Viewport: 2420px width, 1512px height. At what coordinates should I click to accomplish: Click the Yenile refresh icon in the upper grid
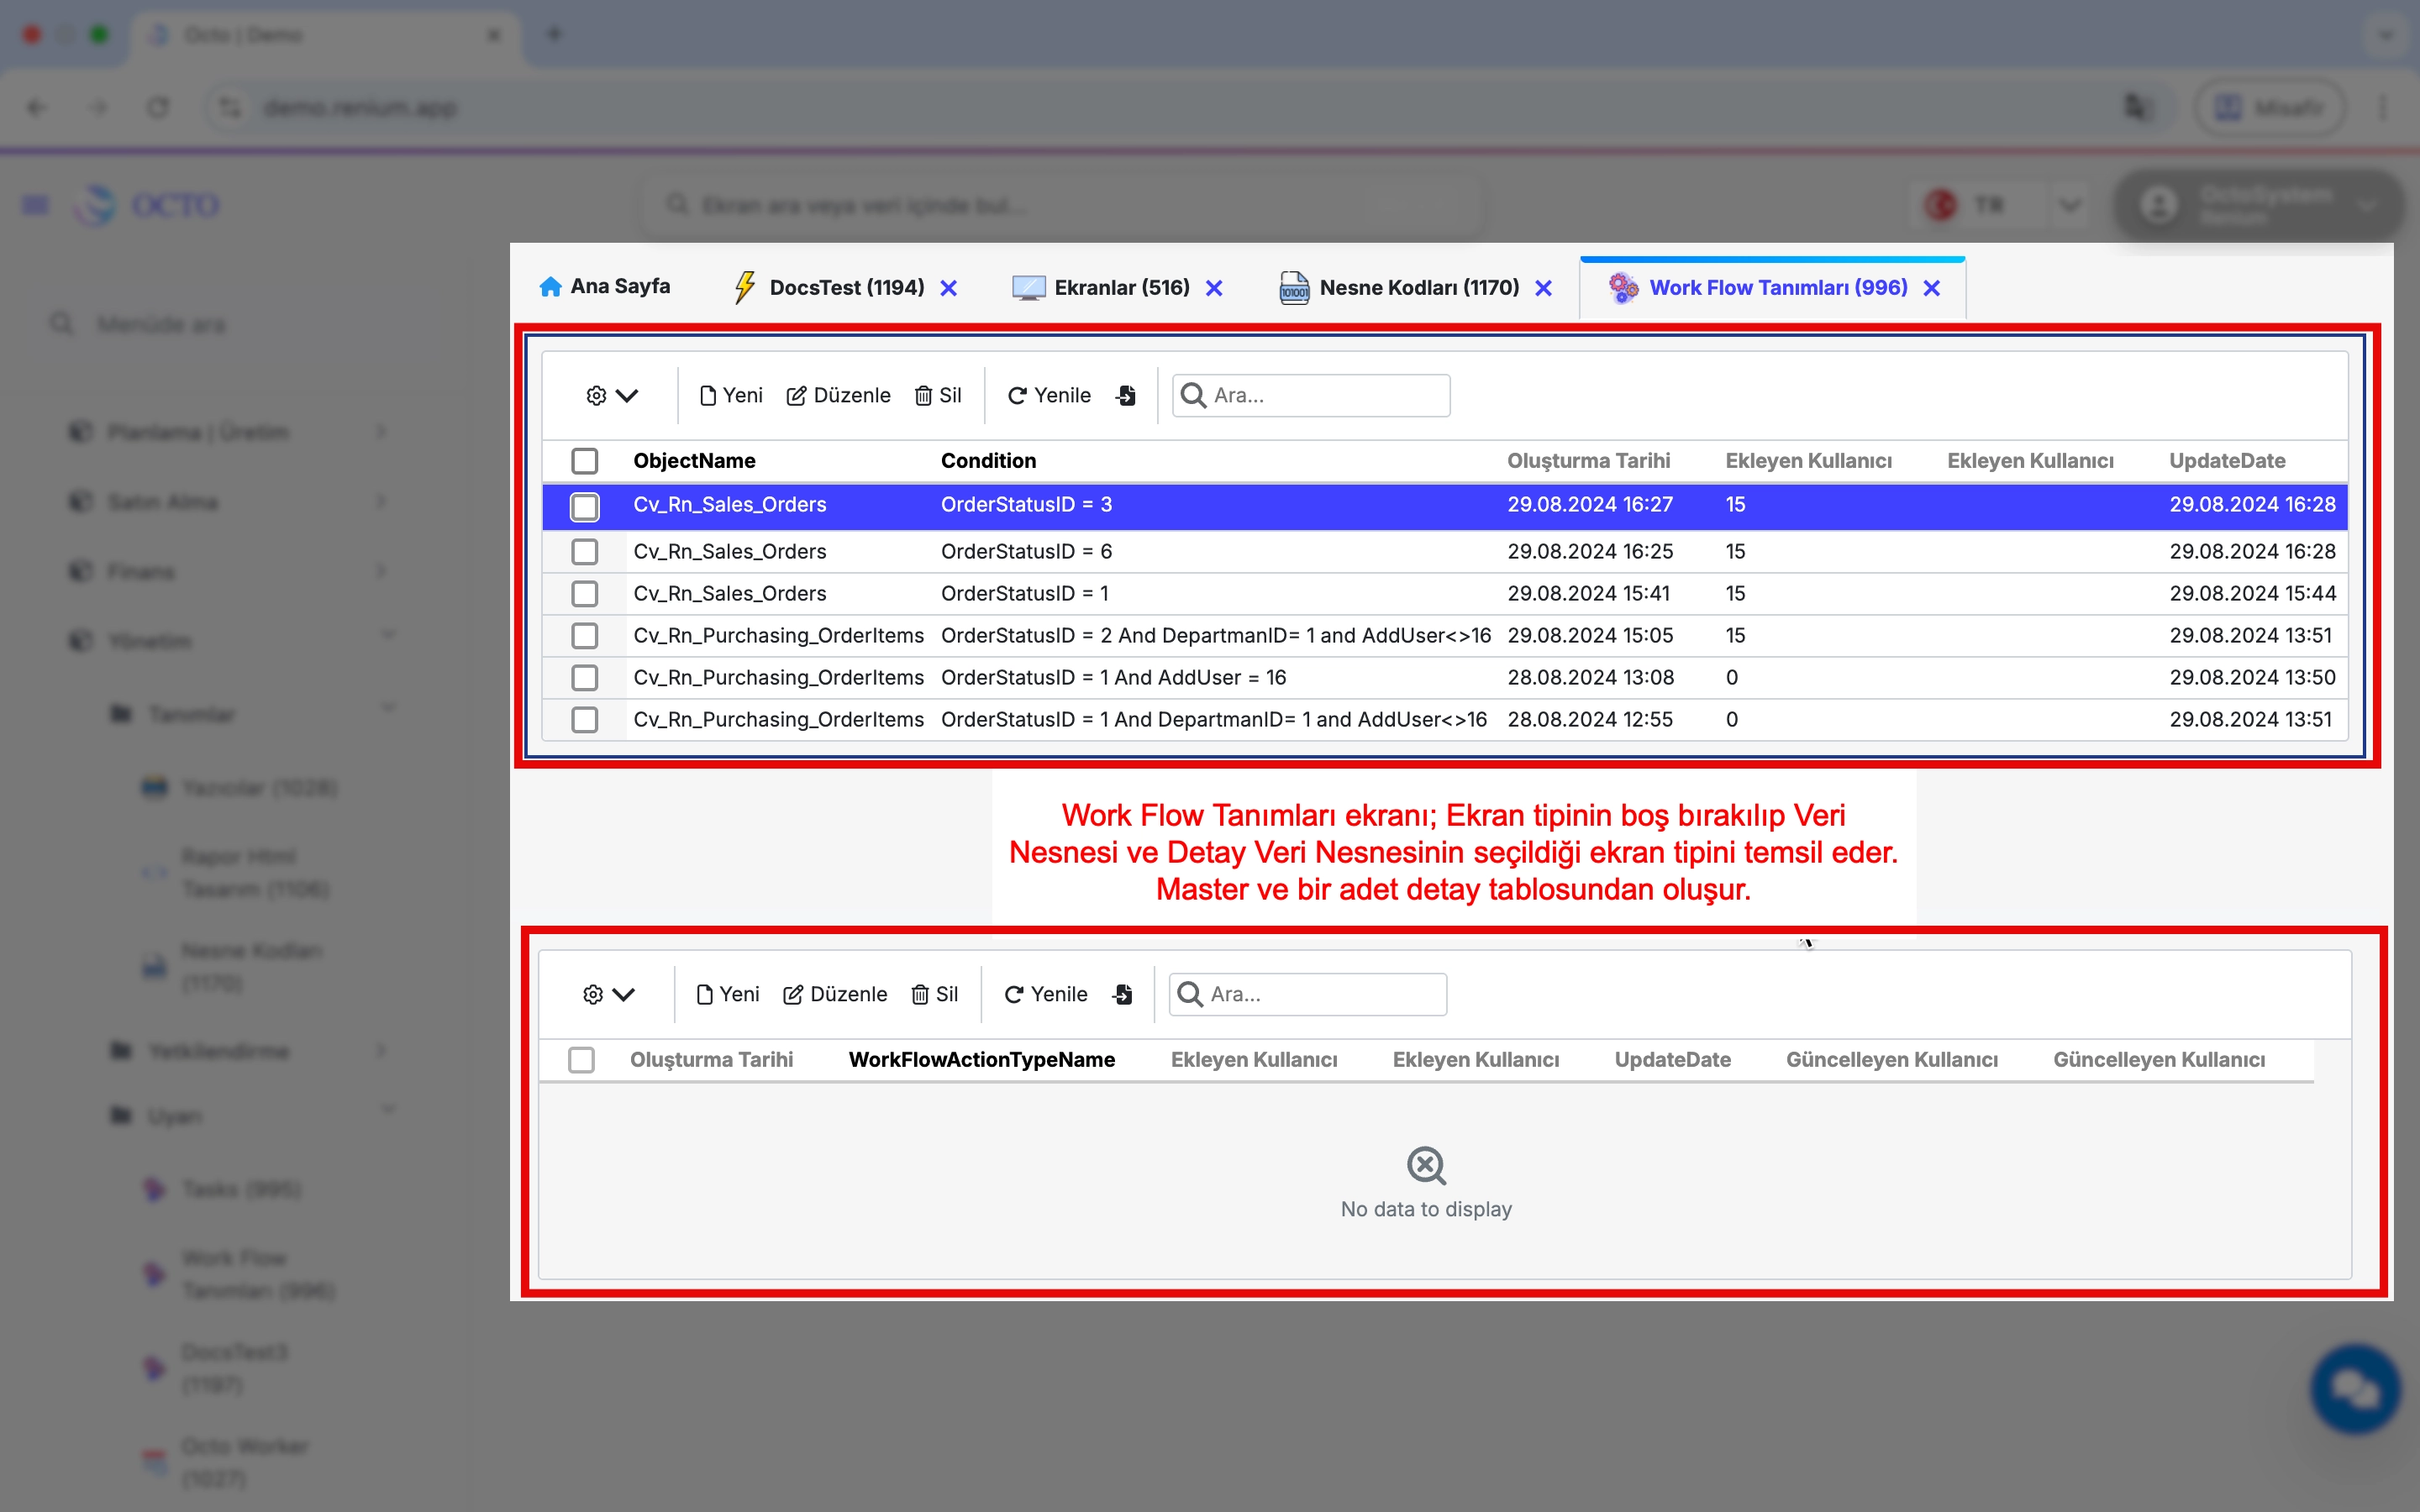(x=1017, y=396)
